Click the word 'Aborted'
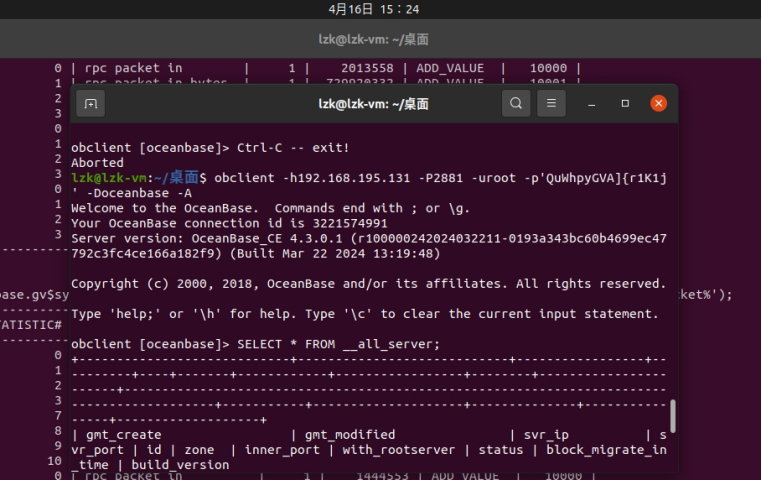762x480 pixels. (x=97, y=163)
